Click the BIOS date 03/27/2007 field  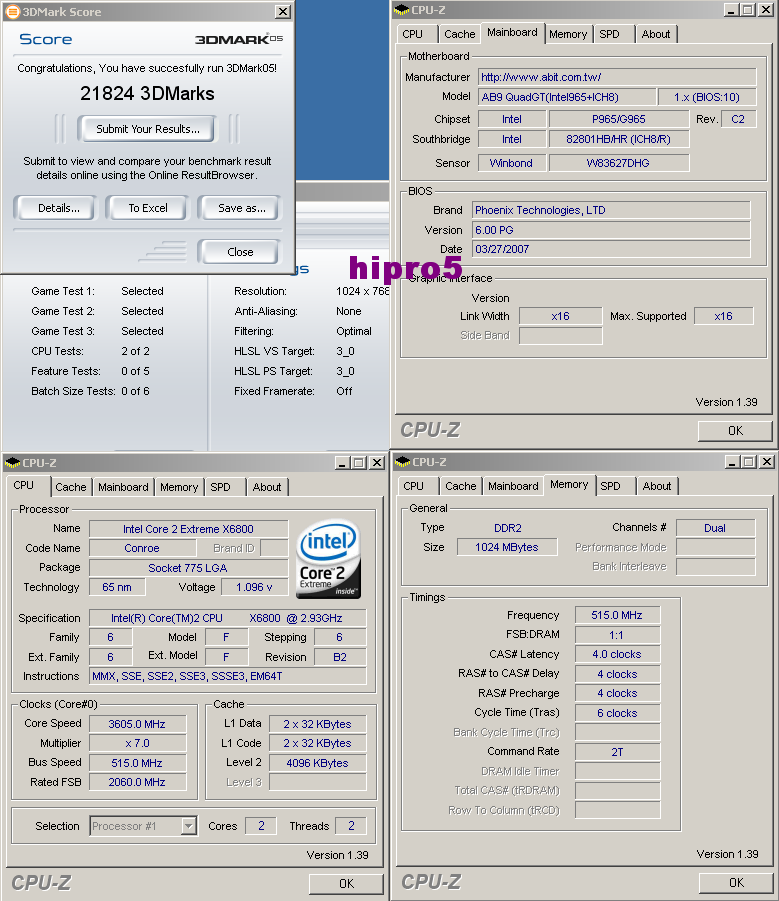pos(611,249)
